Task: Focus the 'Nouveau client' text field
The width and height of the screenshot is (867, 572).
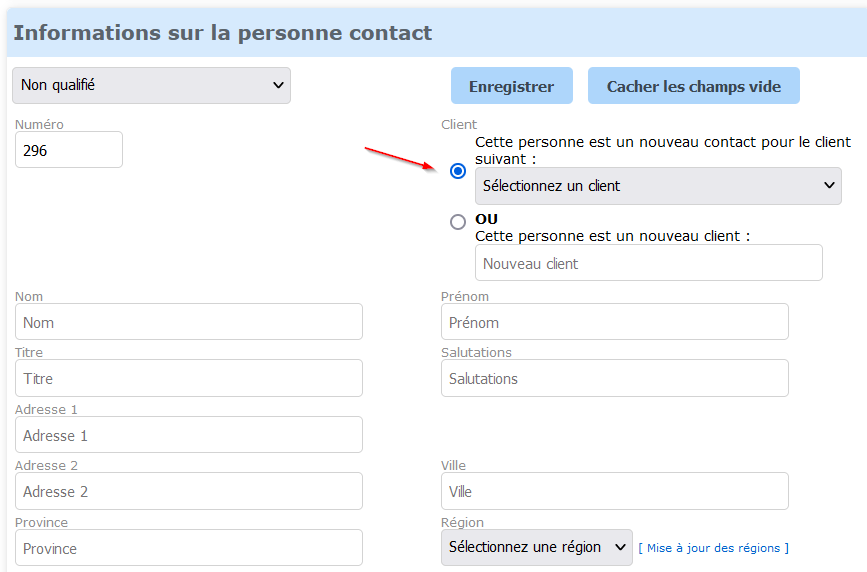Action: point(648,263)
